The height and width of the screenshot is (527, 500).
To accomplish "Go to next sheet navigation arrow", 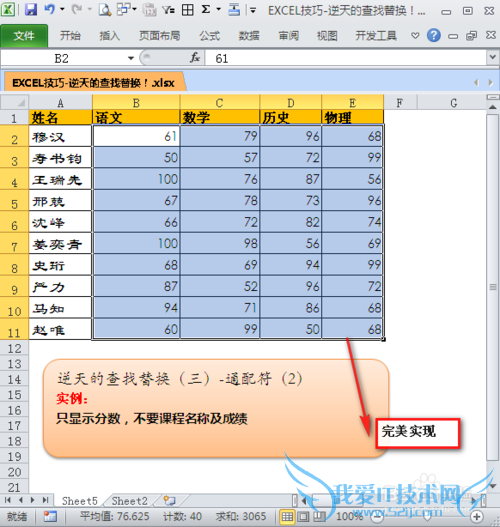I will click(x=33, y=500).
